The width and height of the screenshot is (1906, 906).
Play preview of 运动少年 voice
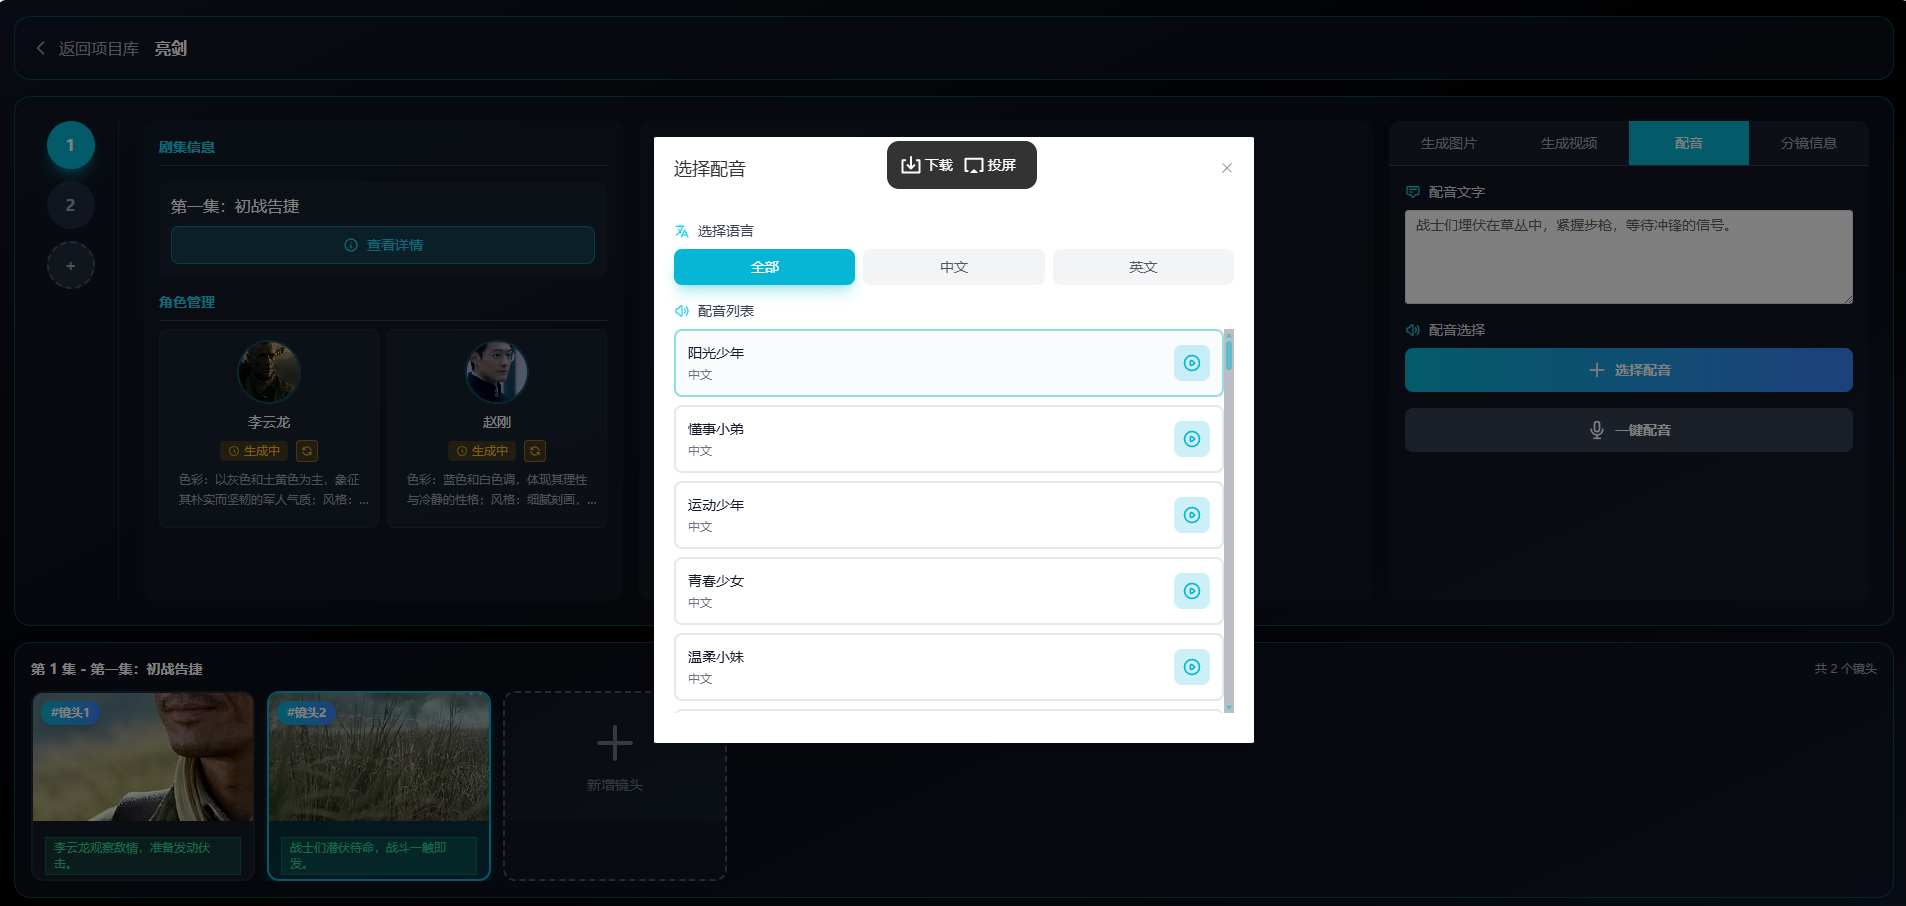click(x=1191, y=515)
